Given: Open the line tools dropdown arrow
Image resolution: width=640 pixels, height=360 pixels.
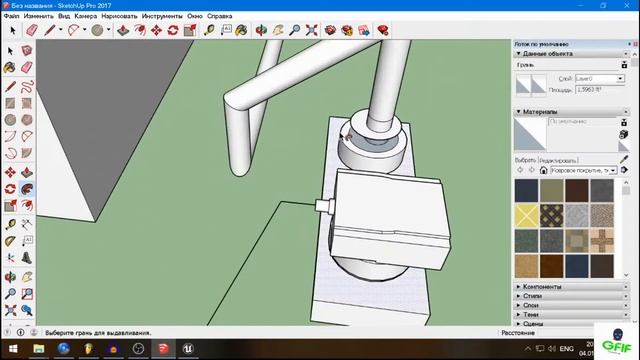Looking at the screenshot, I should tap(60, 30).
